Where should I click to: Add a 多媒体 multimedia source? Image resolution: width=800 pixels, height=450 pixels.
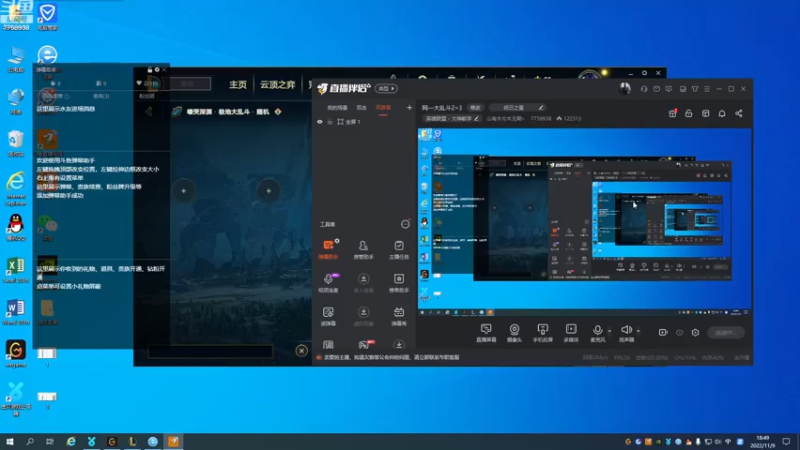(571, 333)
